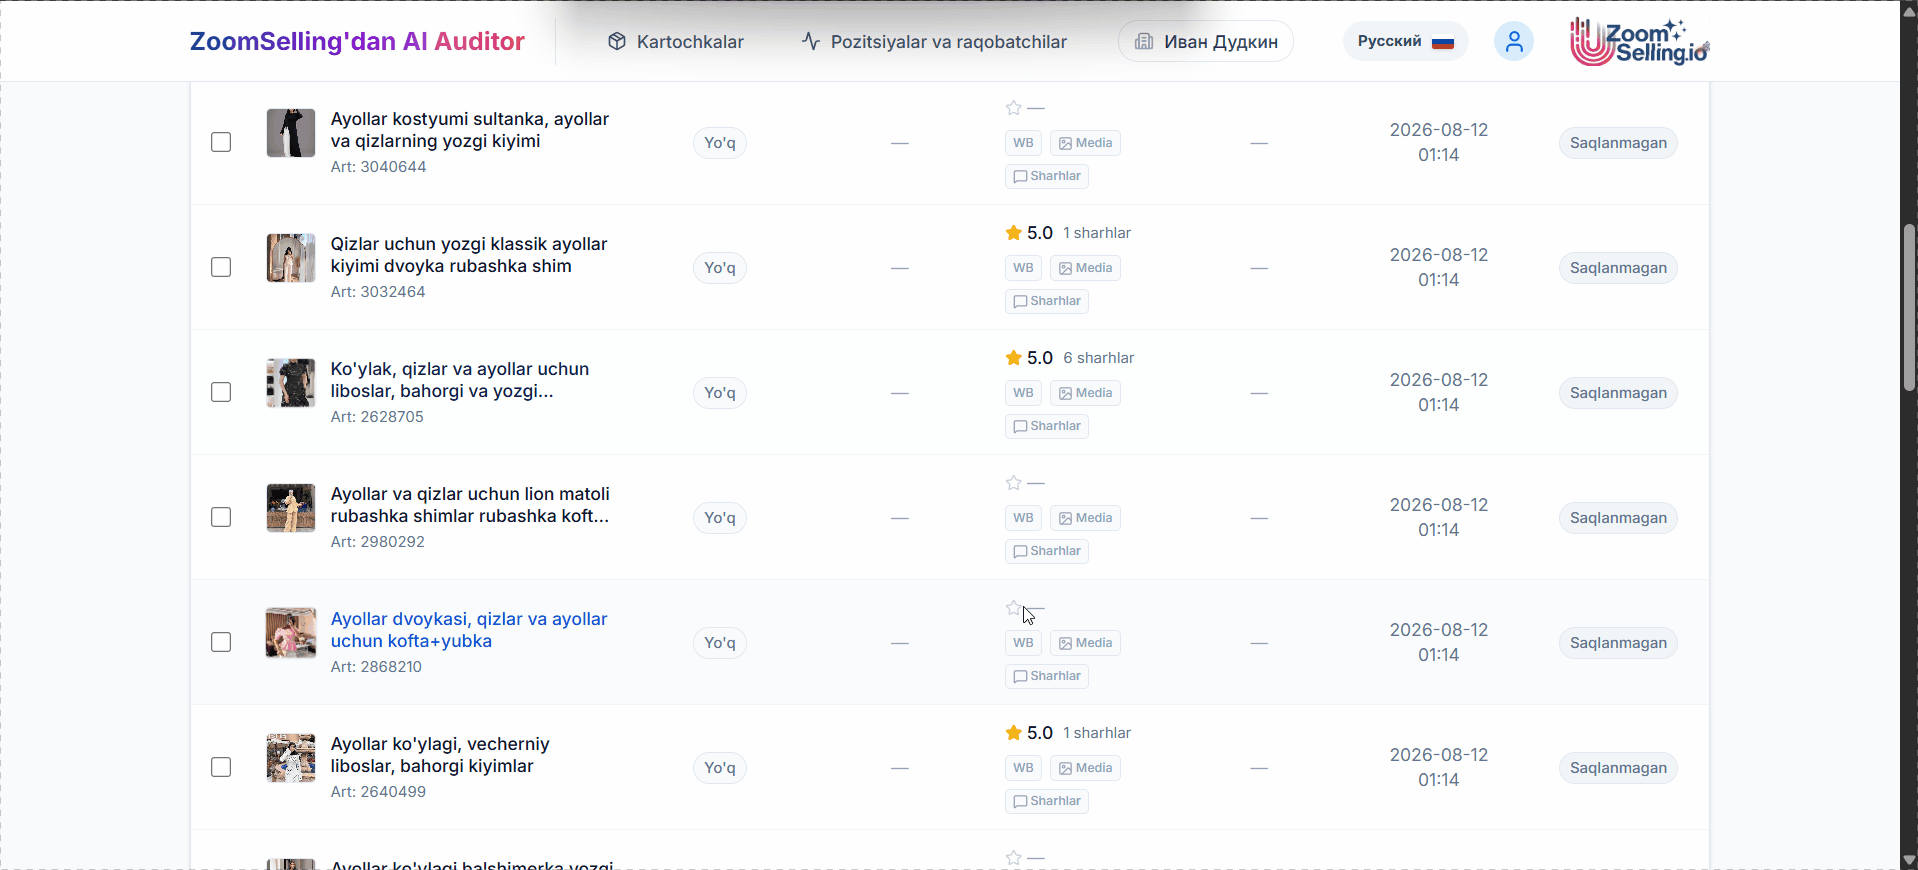1918x870 pixels.
Task: Click the ZoomSelling.io logo
Action: 1639,42
